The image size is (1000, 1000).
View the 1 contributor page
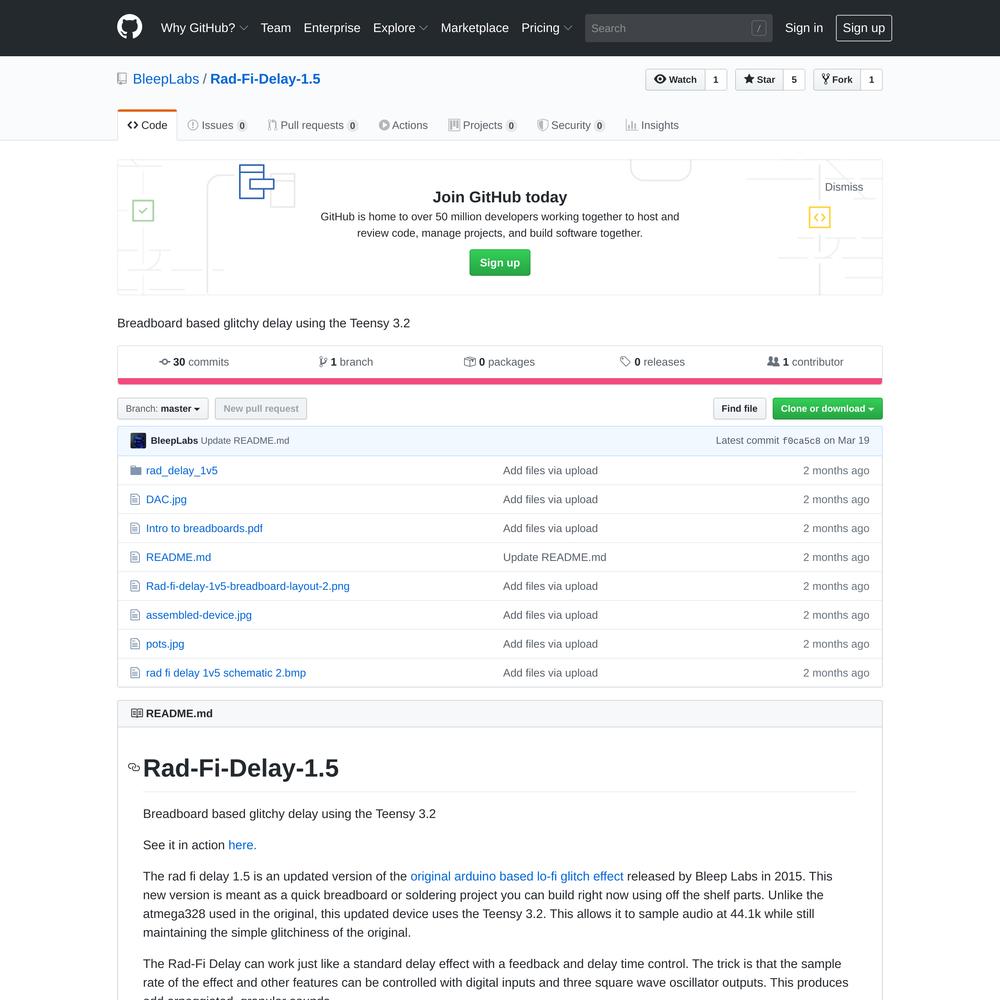805,362
